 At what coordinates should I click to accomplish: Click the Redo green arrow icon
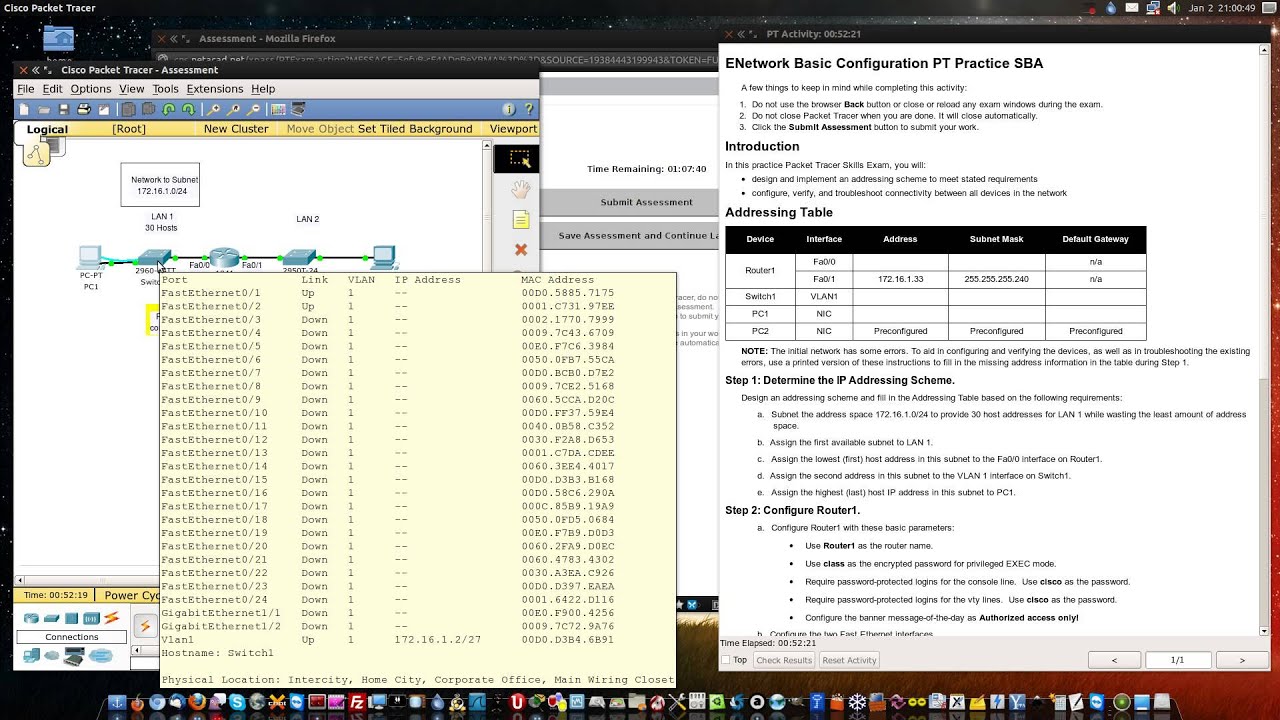[189, 109]
